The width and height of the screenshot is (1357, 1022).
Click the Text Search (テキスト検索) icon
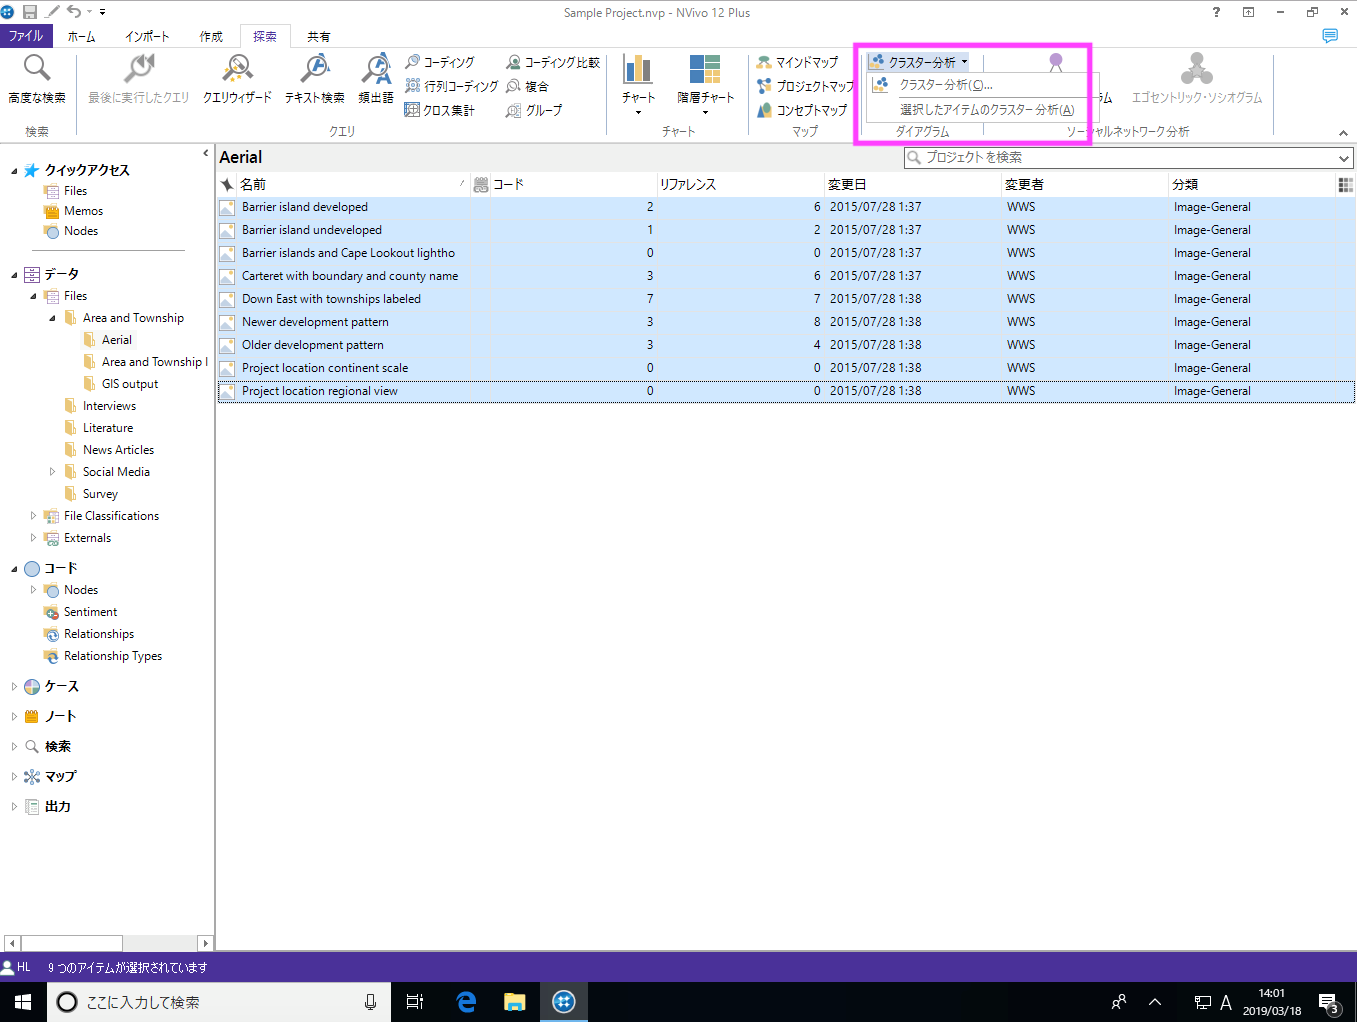[x=314, y=78]
